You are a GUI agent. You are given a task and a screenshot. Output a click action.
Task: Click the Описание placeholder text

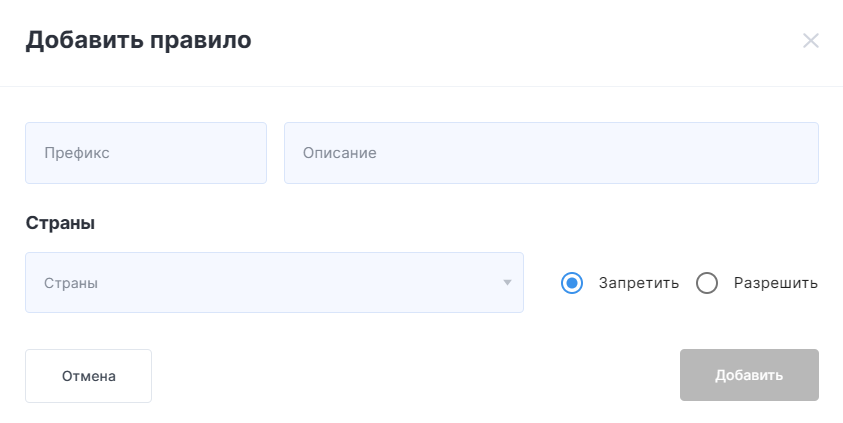339,153
